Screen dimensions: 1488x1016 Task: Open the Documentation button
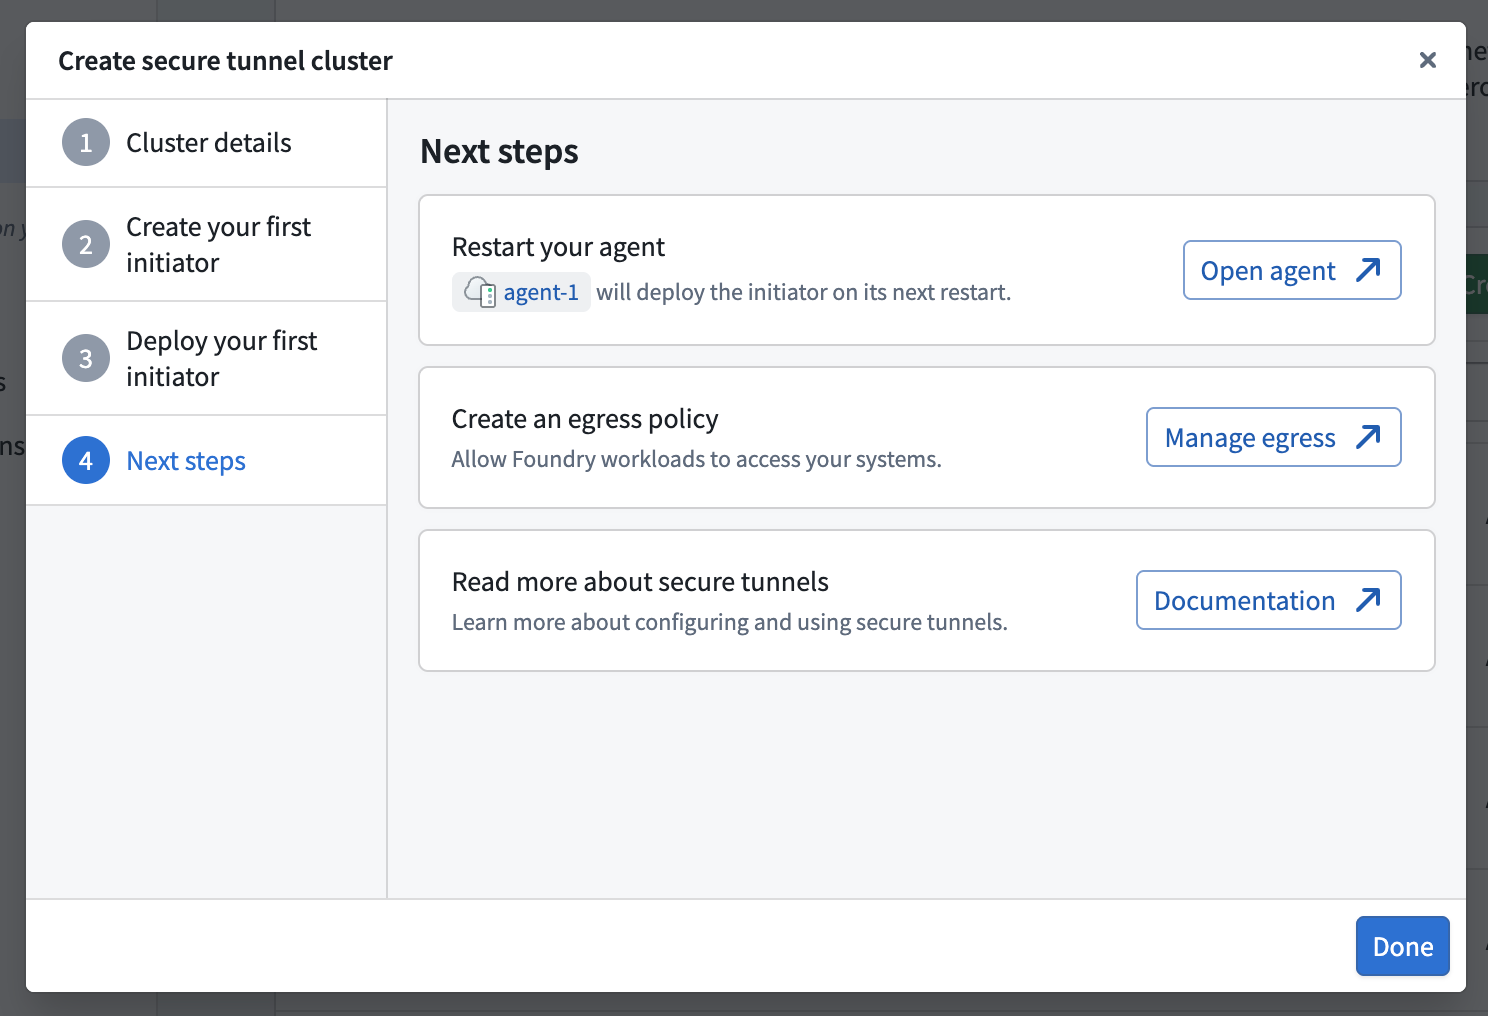click(x=1268, y=600)
